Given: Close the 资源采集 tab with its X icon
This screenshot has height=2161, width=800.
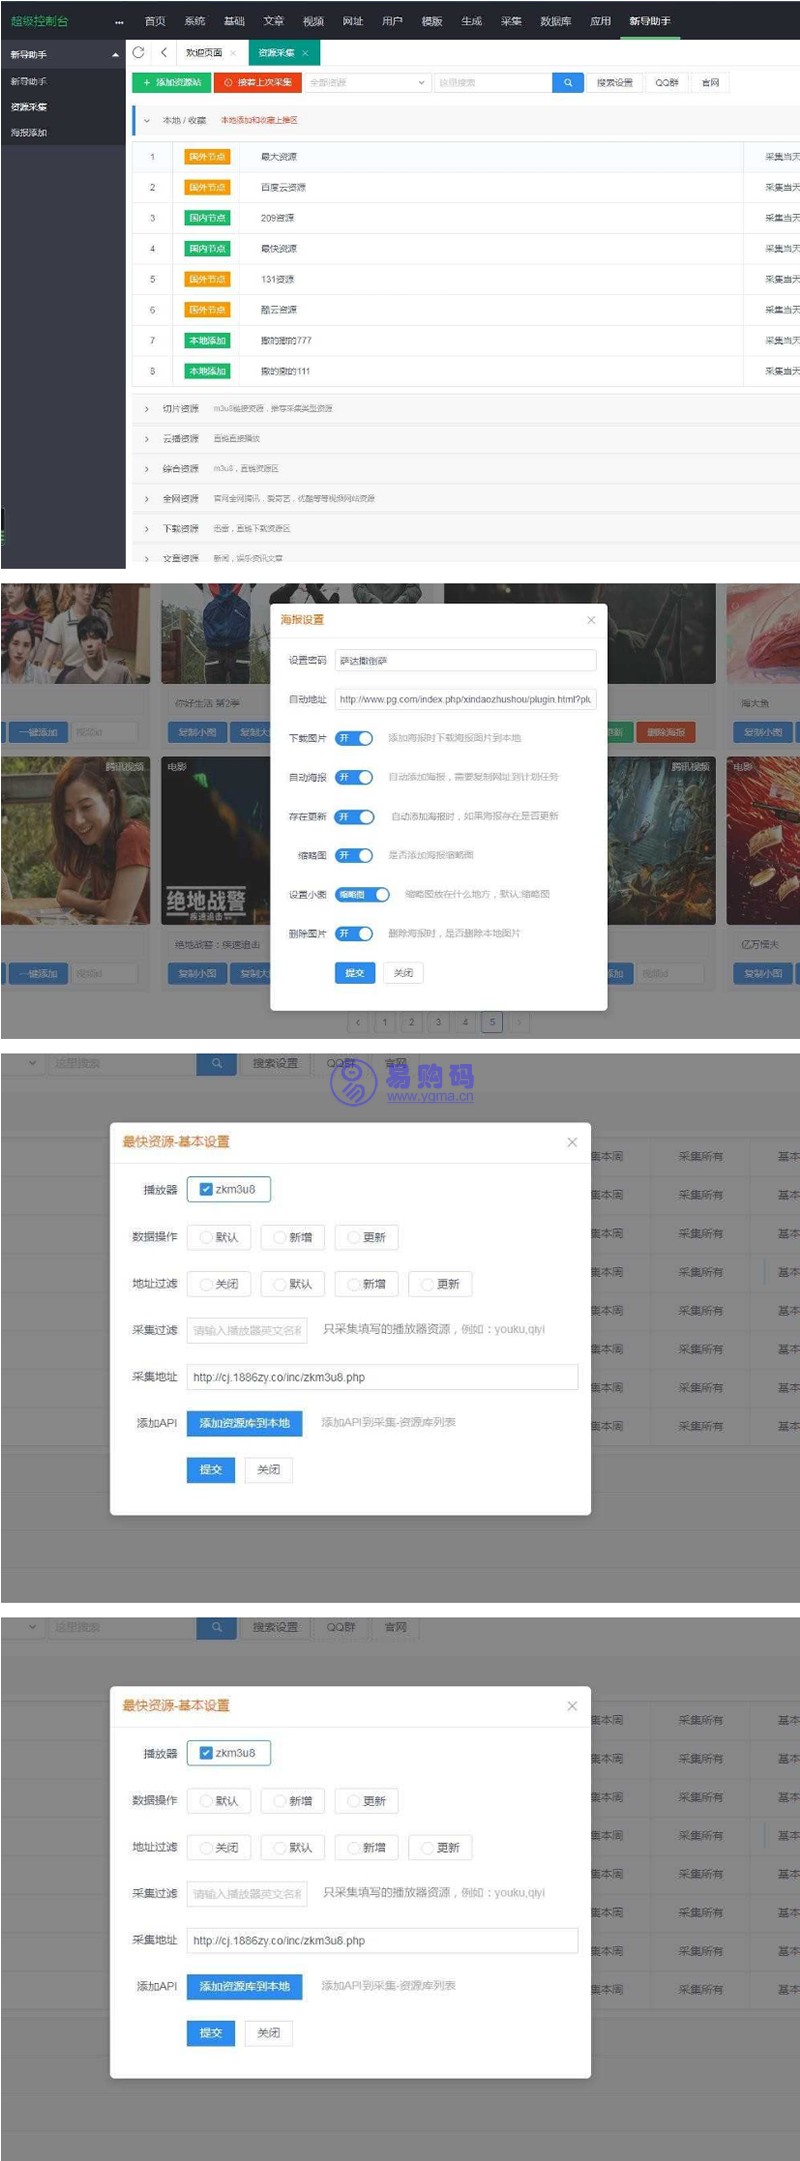Looking at the screenshot, I should pyautogui.click(x=305, y=53).
